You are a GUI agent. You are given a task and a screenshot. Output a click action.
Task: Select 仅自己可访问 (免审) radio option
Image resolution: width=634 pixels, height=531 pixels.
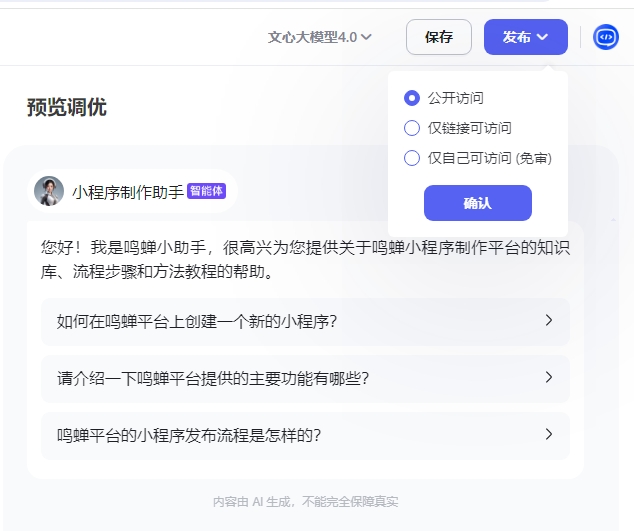coord(412,158)
